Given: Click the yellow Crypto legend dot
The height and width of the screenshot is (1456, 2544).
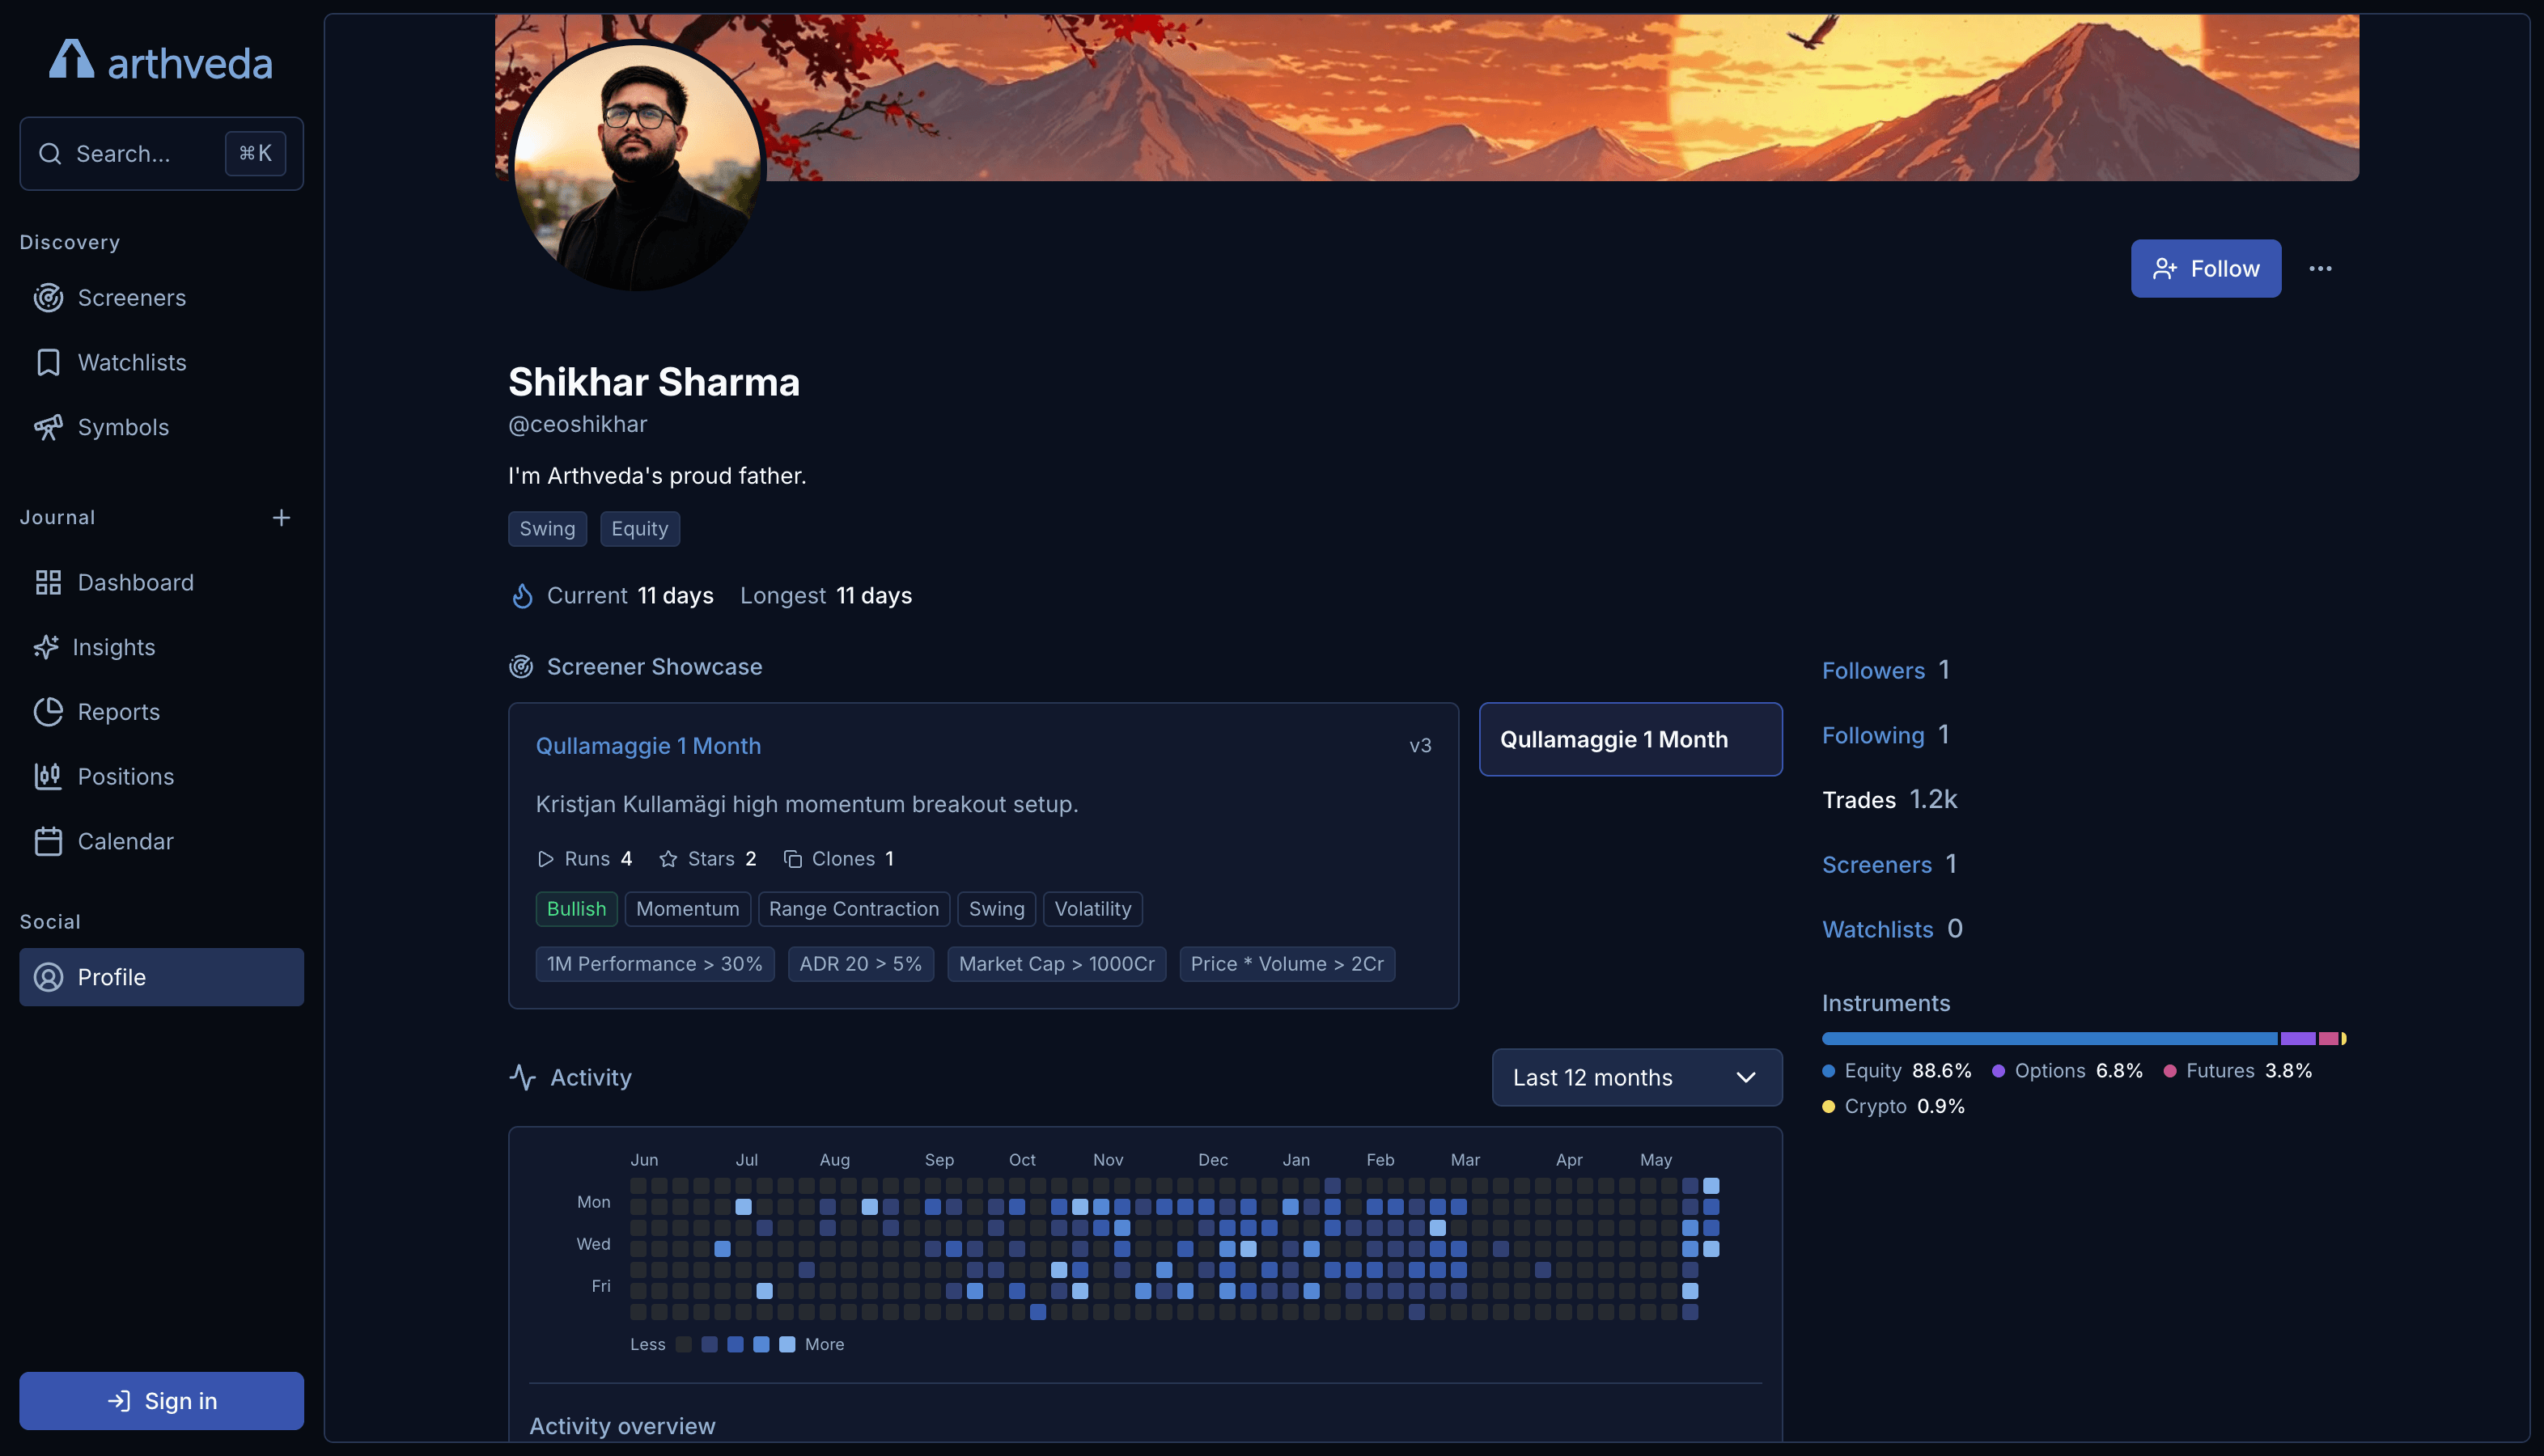Looking at the screenshot, I should tap(1828, 1106).
